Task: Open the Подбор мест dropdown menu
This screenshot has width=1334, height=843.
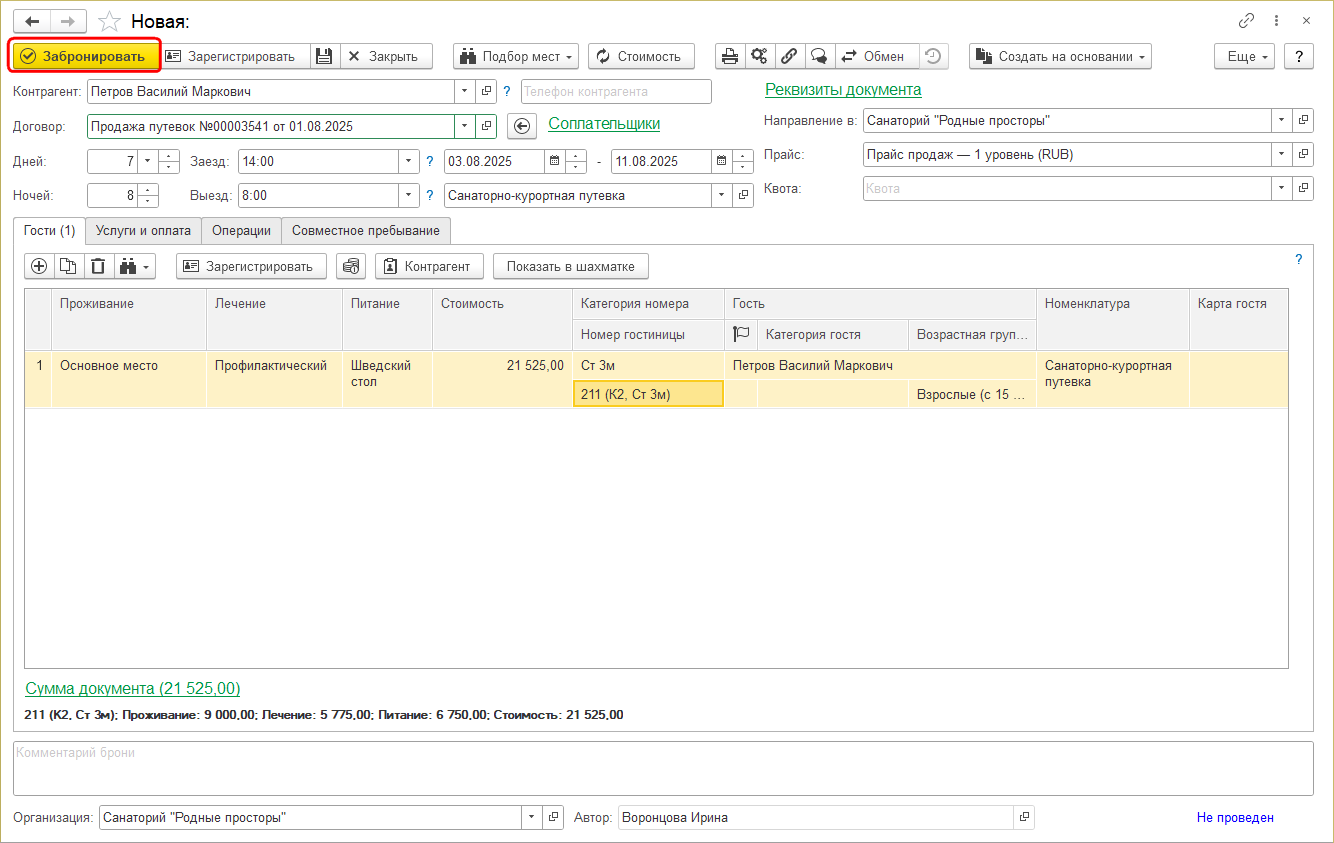Action: tap(516, 57)
